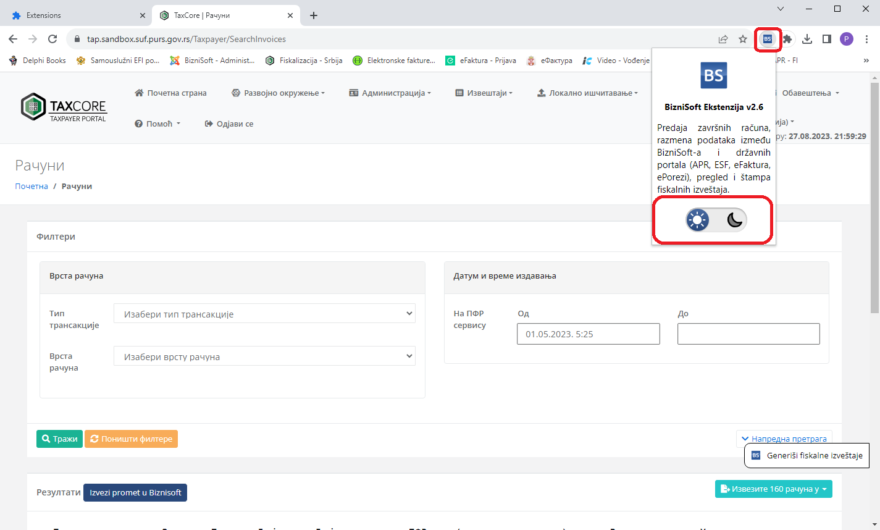Click Izvezi promet u Biznisoft button
Image resolution: width=880 pixels, height=530 pixels.
point(135,492)
